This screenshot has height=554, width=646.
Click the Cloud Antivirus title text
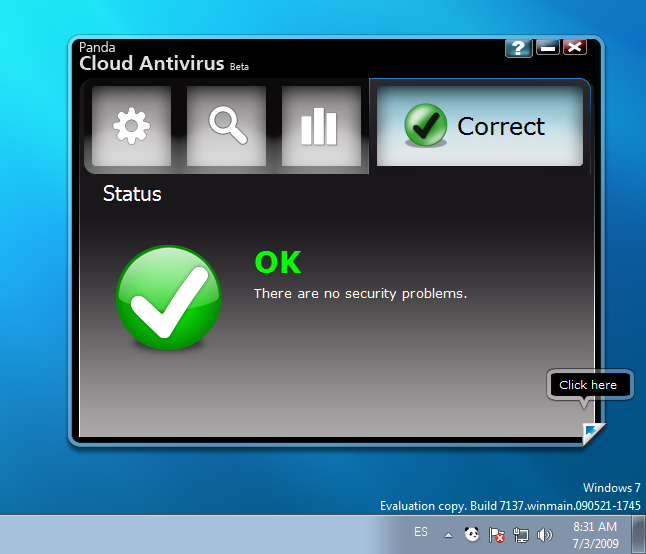(x=152, y=63)
